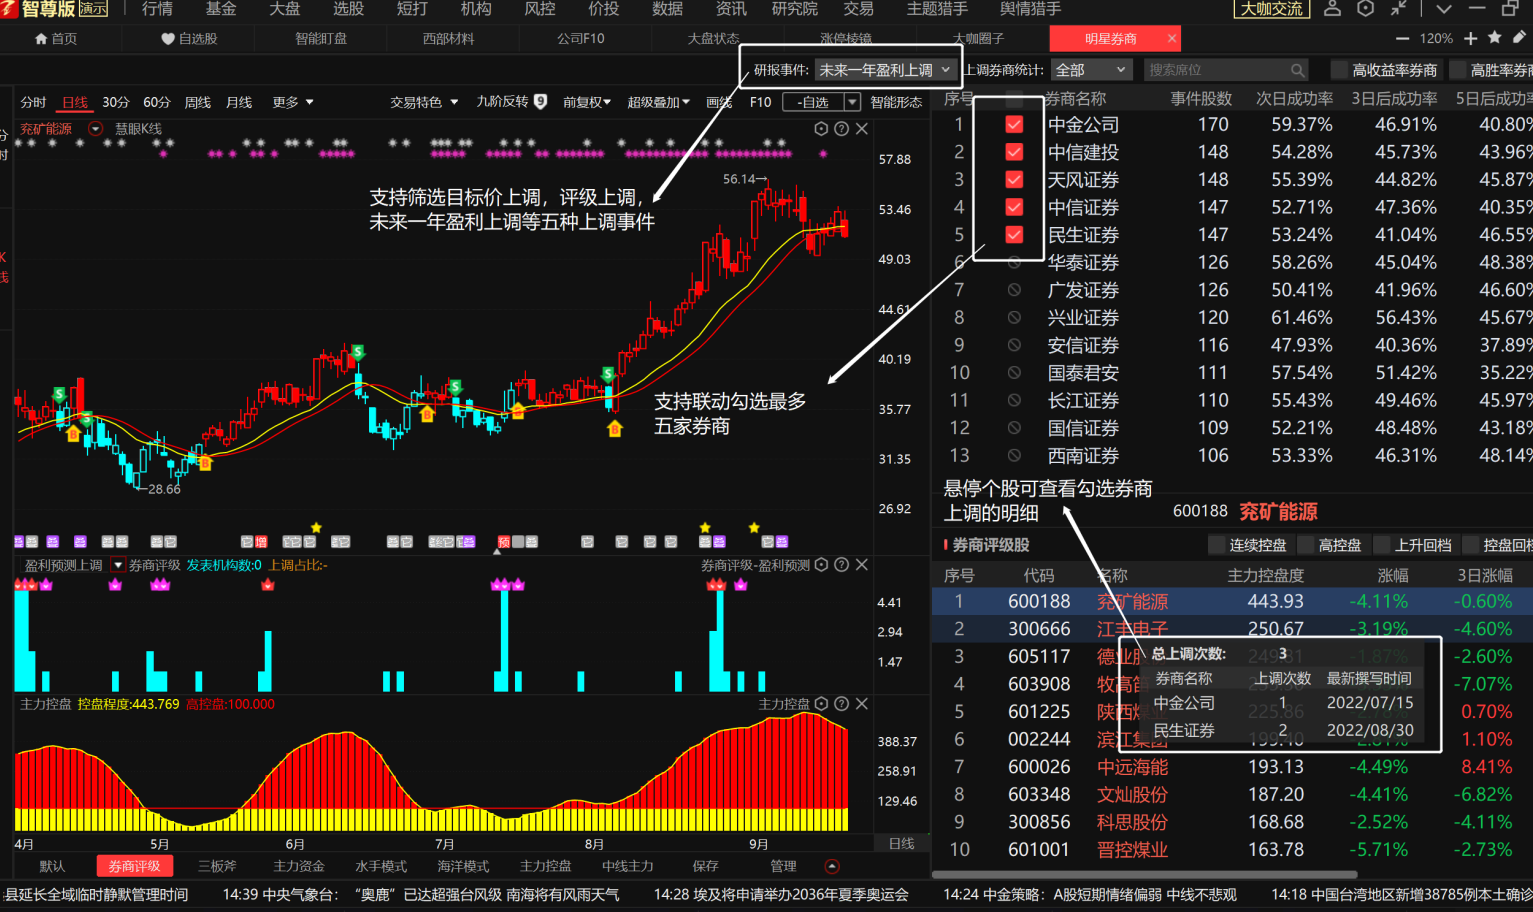
Task: Click the 九阶反转 shield icon
Action: coord(541,101)
